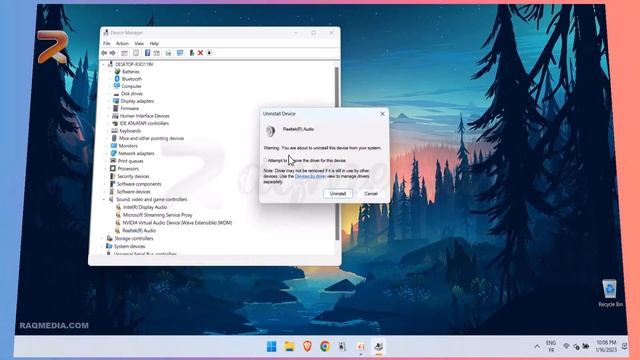Click the battery icon in system tray

(x=586, y=347)
